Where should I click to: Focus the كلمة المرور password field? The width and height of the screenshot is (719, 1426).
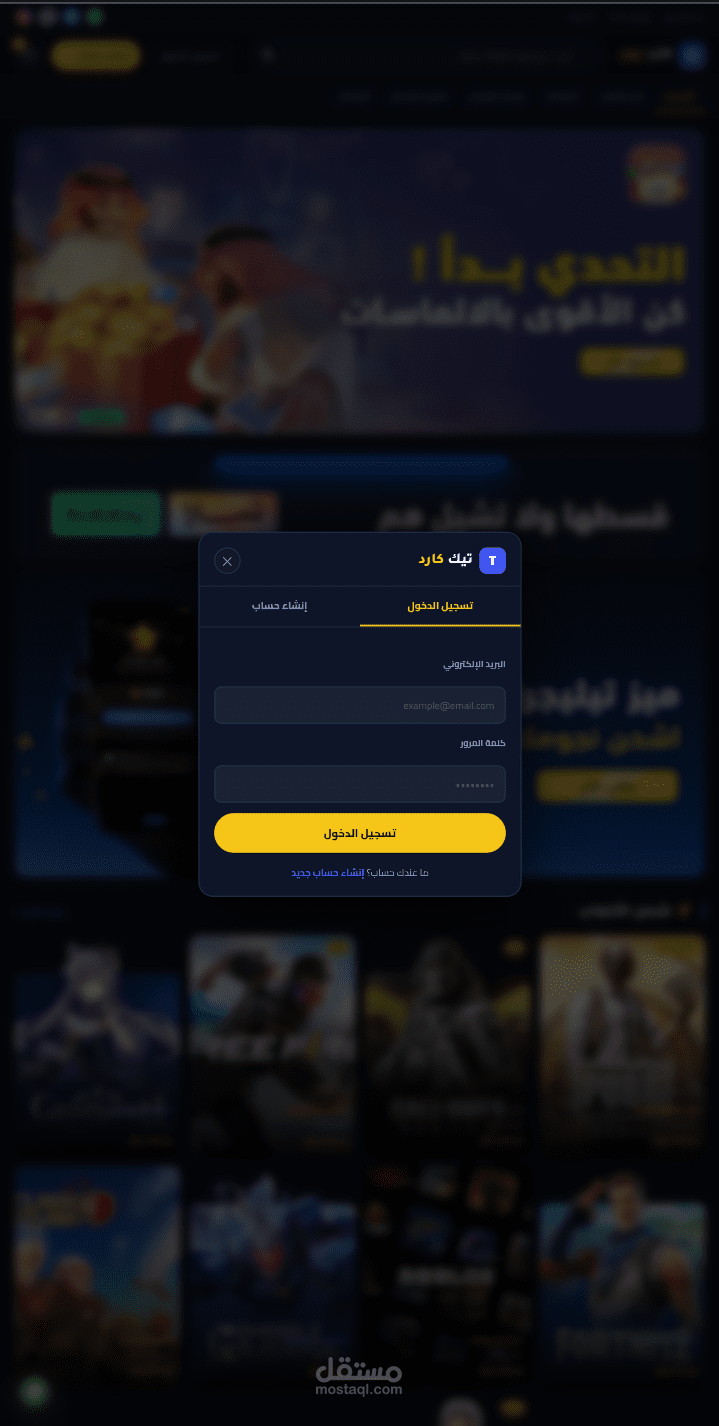pyautogui.click(x=360, y=784)
